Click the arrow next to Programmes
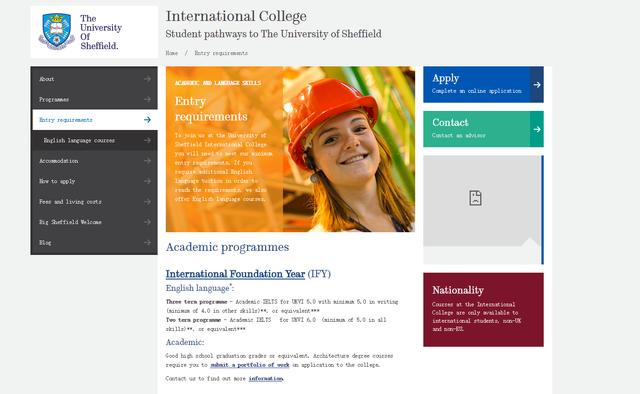The width and height of the screenshot is (640, 394). (147, 99)
